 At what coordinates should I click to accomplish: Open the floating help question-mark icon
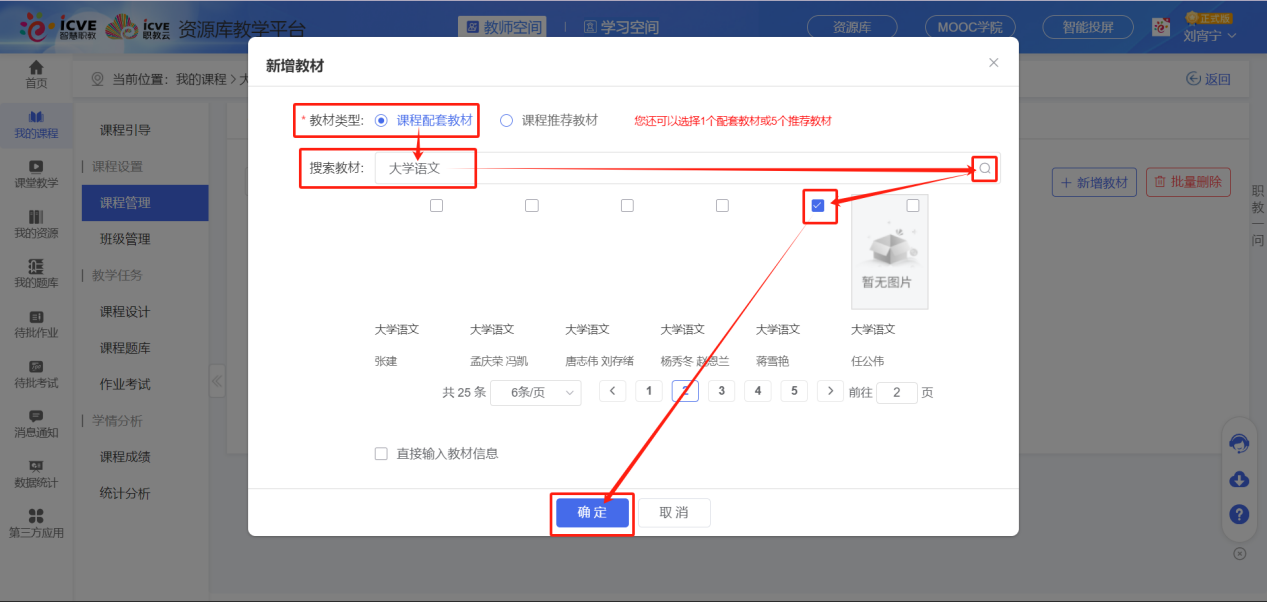click(1238, 514)
